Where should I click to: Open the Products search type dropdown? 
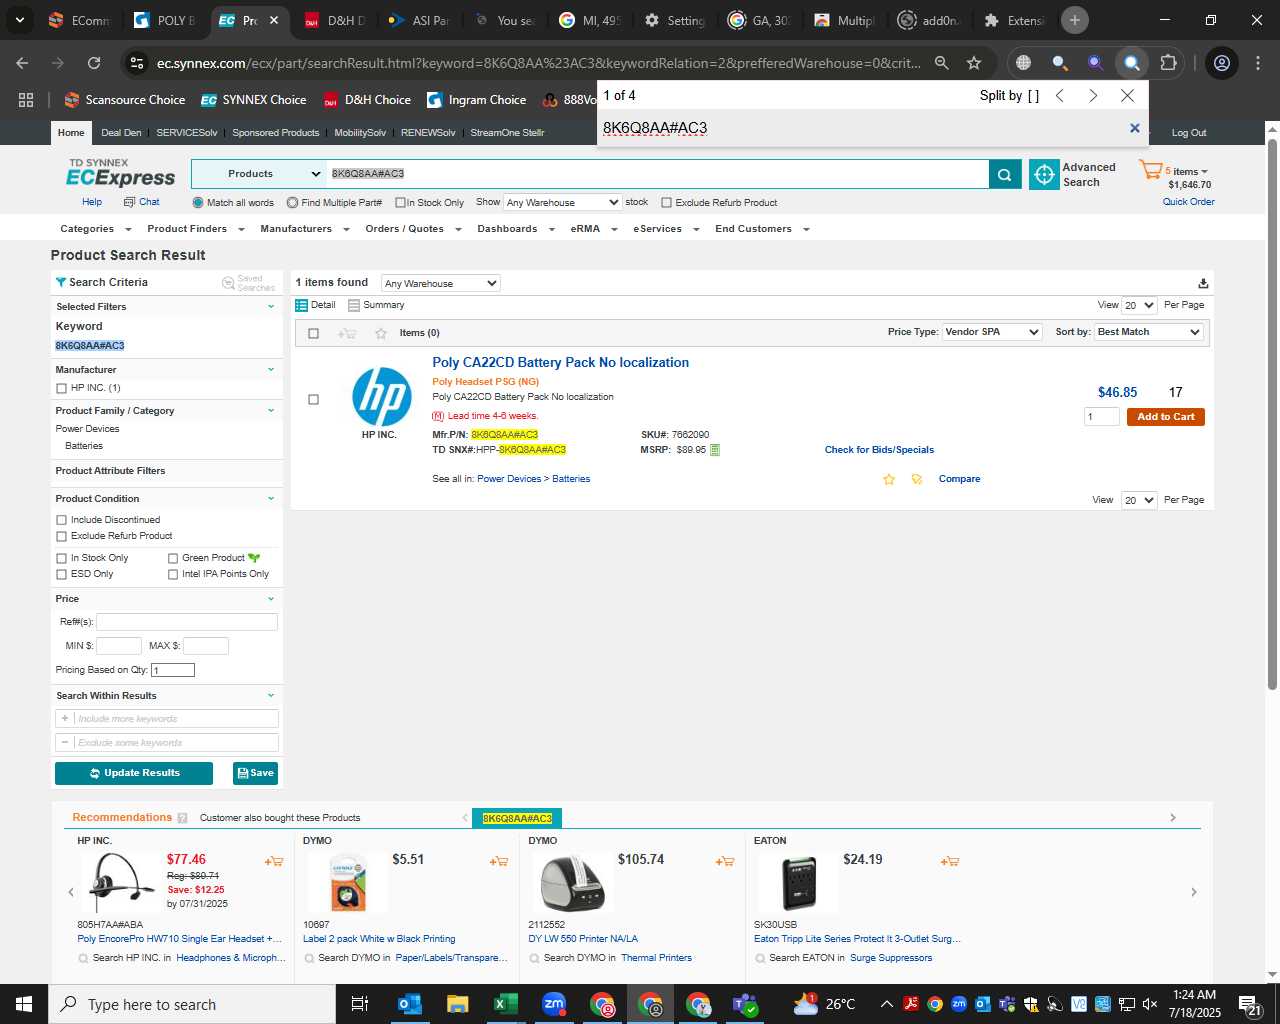pos(258,174)
